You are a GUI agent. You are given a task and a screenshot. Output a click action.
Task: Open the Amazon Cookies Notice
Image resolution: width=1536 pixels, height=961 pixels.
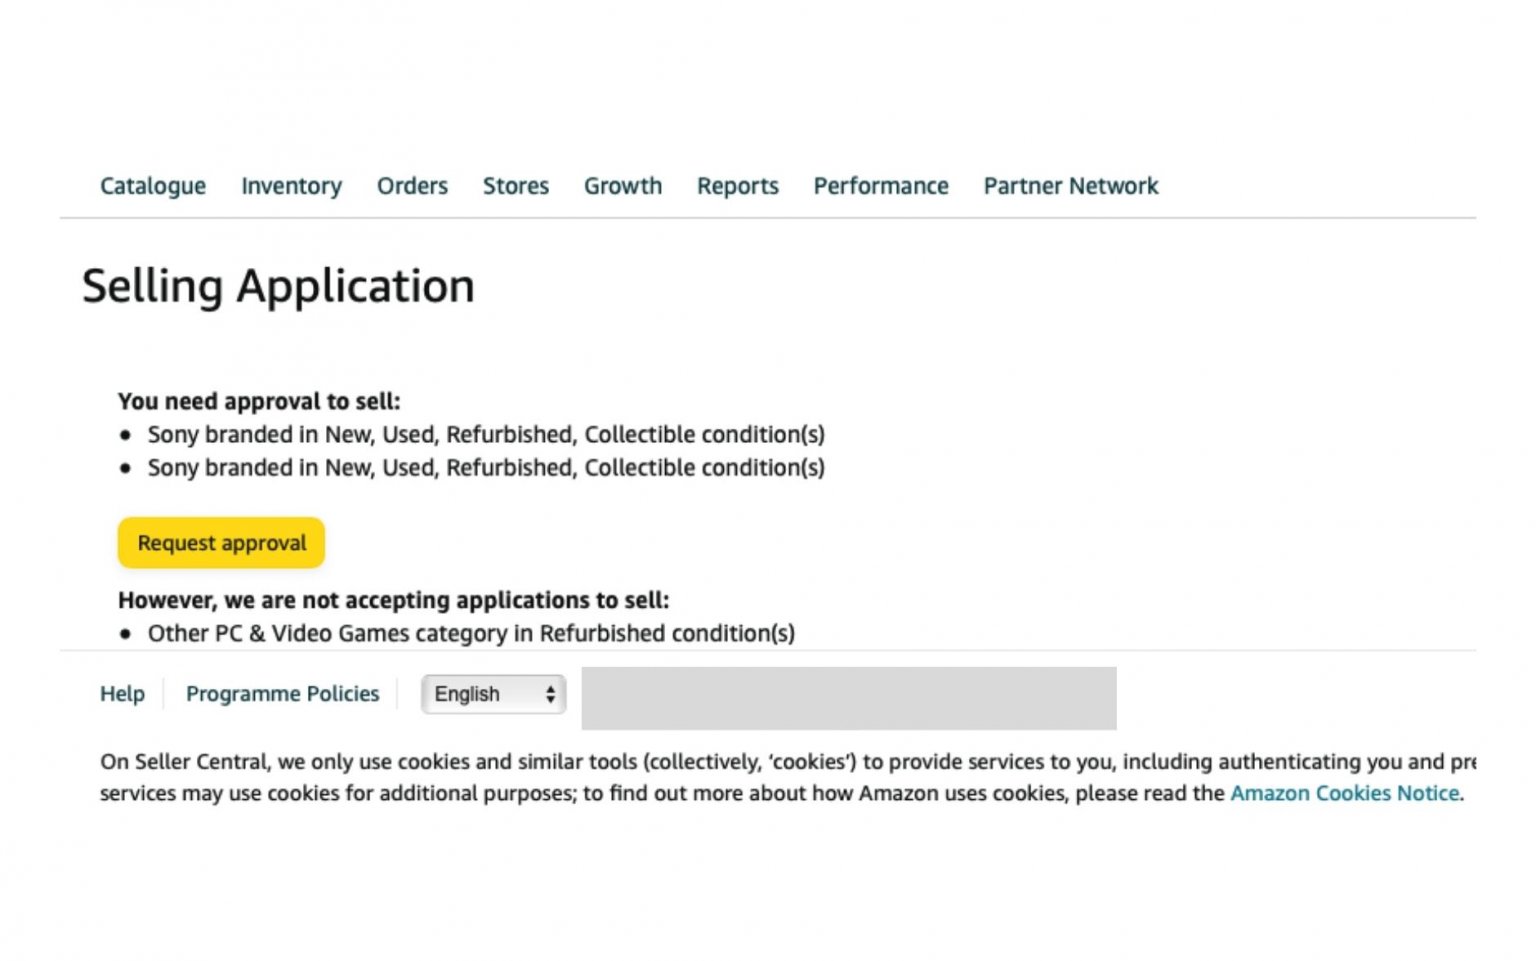tap(1345, 793)
